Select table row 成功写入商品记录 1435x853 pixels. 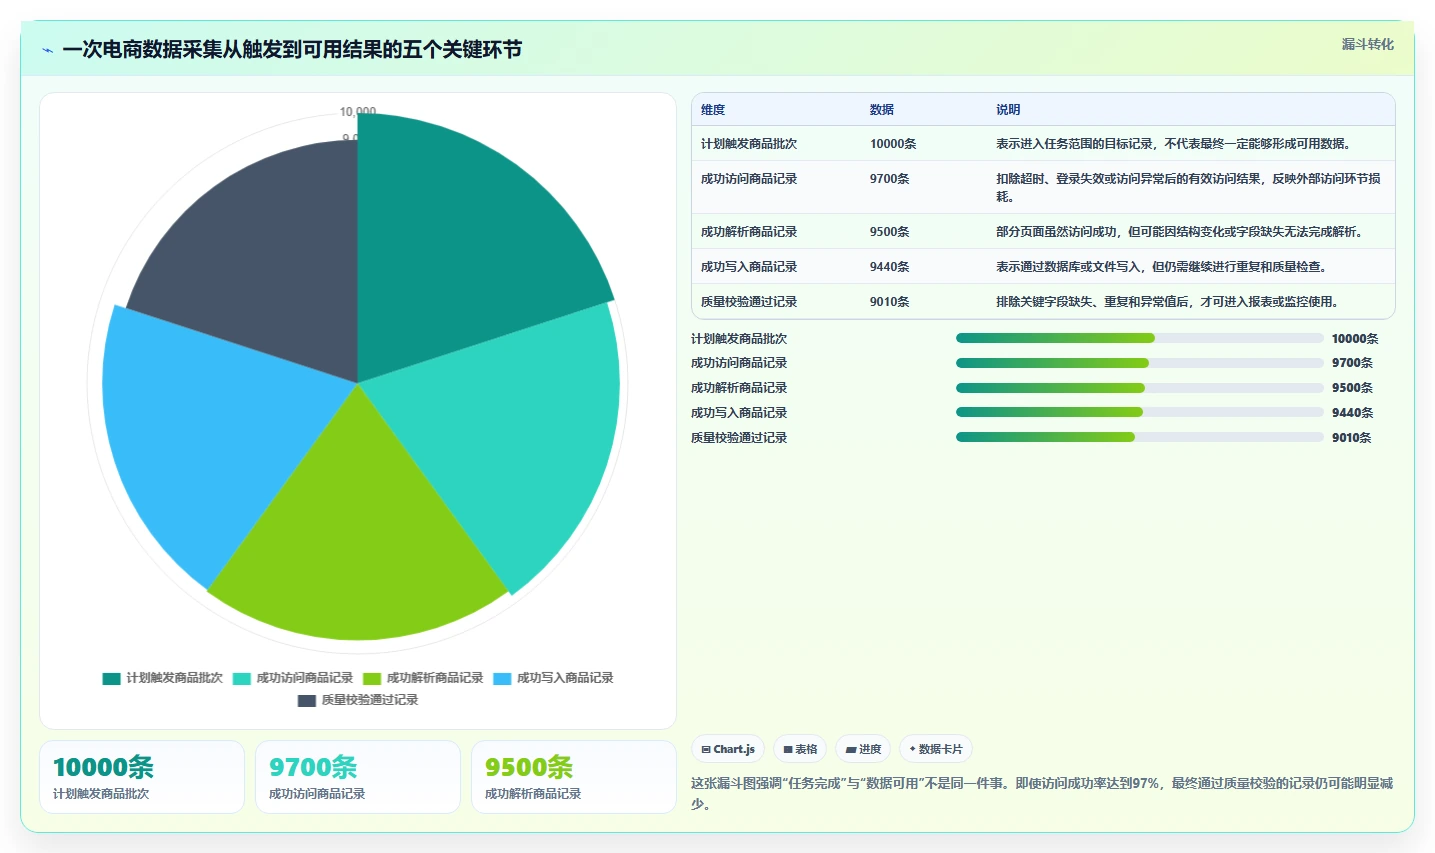coord(1043,267)
